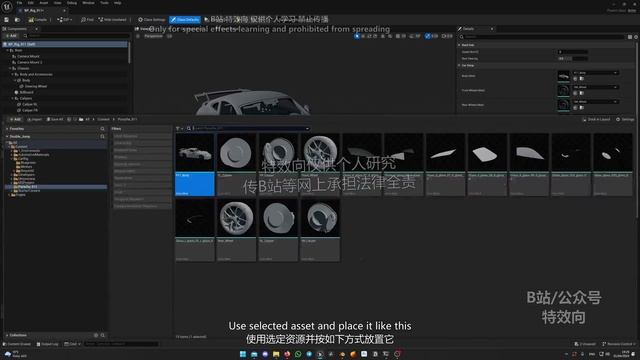Click the Favorites search icon
640x360 pixels.
[x=102, y=129]
